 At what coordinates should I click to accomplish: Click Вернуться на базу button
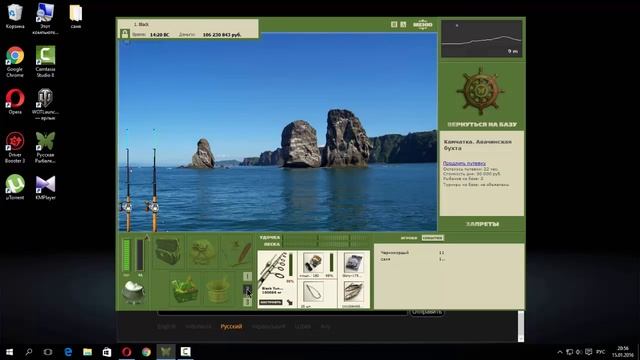coord(482,124)
